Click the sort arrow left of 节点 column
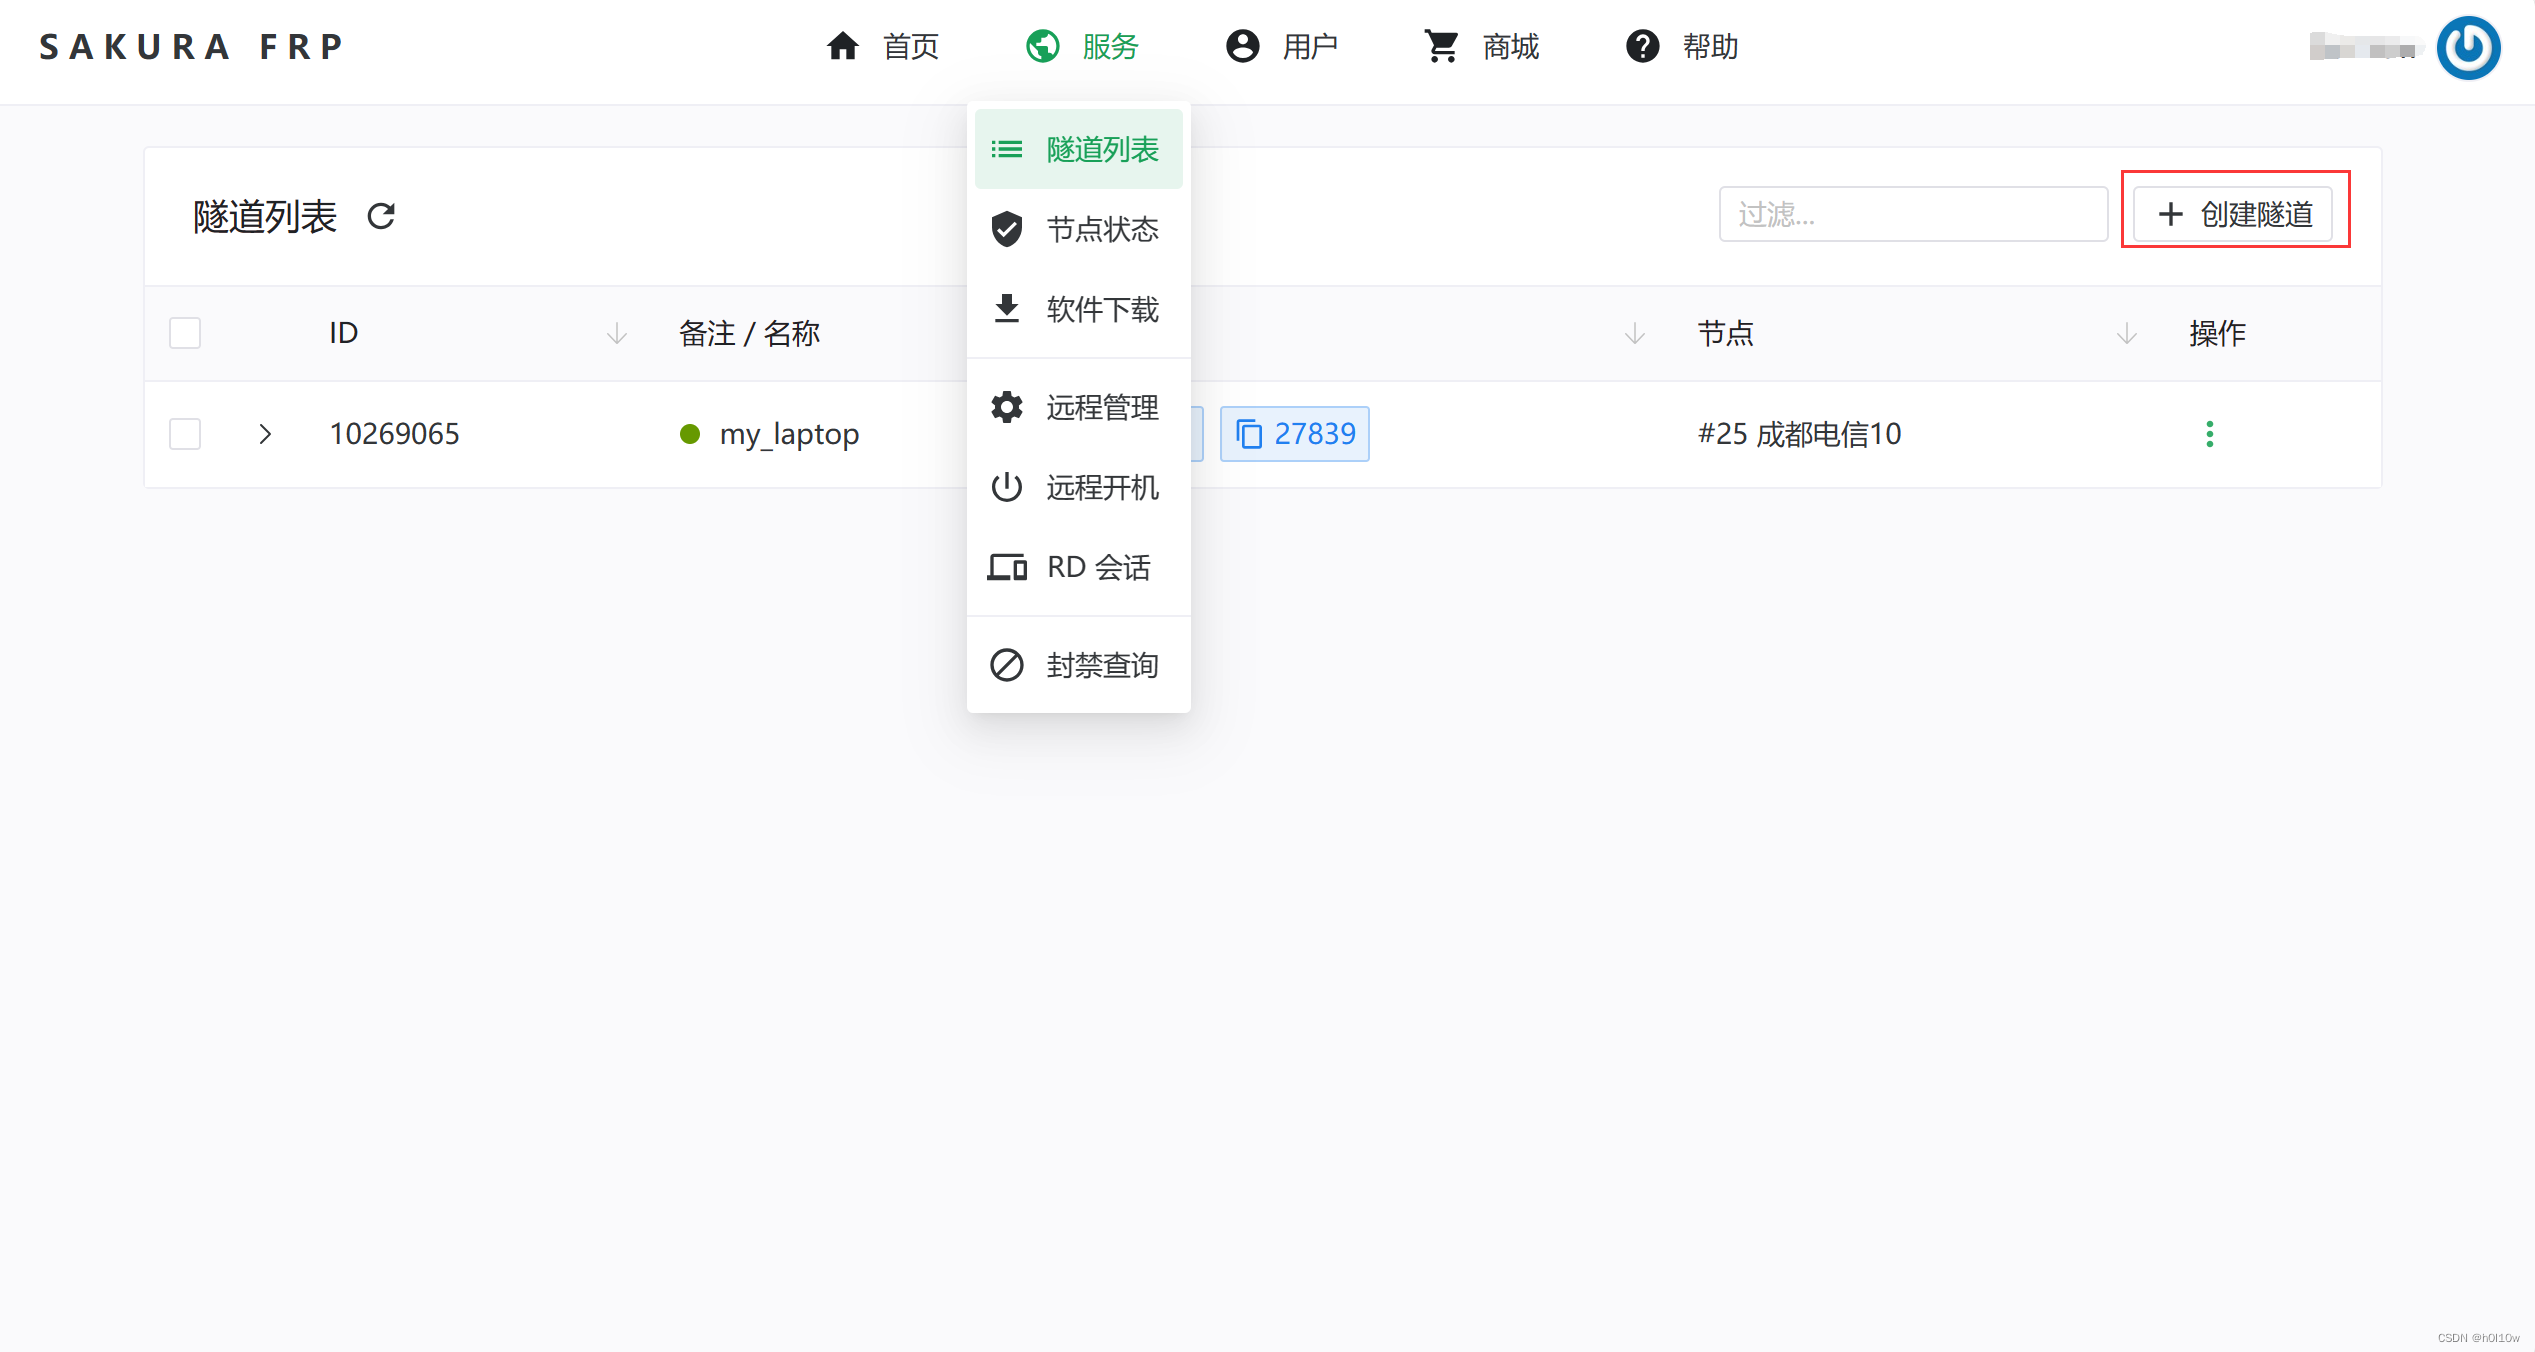This screenshot has width=2535, height=1352. coord(1635,333)
